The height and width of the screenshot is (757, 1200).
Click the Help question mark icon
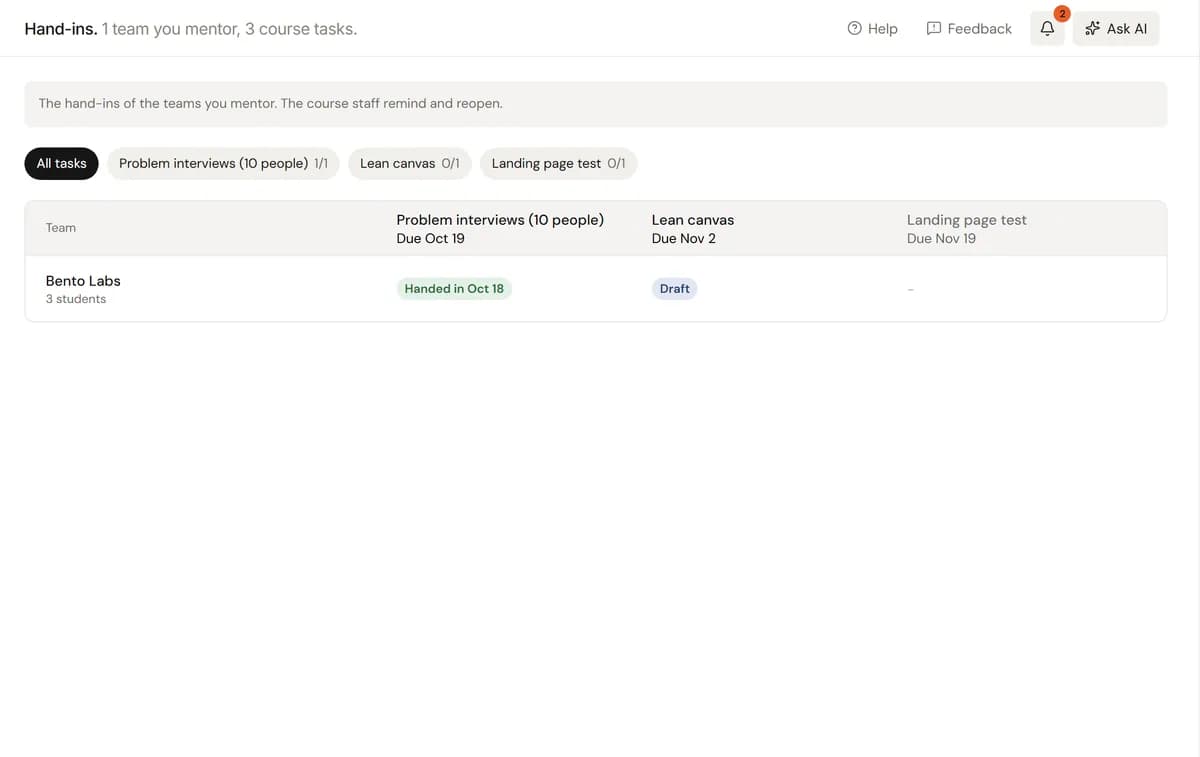point(854,28)
